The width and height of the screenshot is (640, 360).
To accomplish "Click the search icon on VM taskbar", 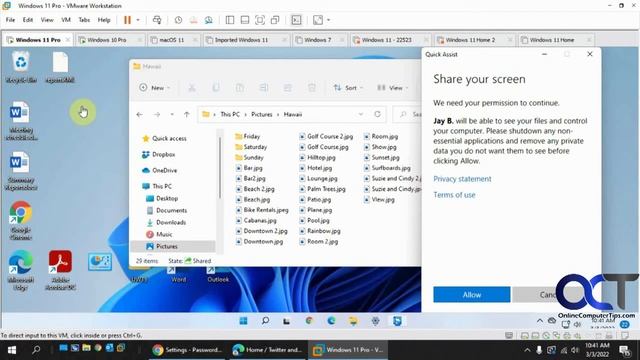I will pos(265,321).
